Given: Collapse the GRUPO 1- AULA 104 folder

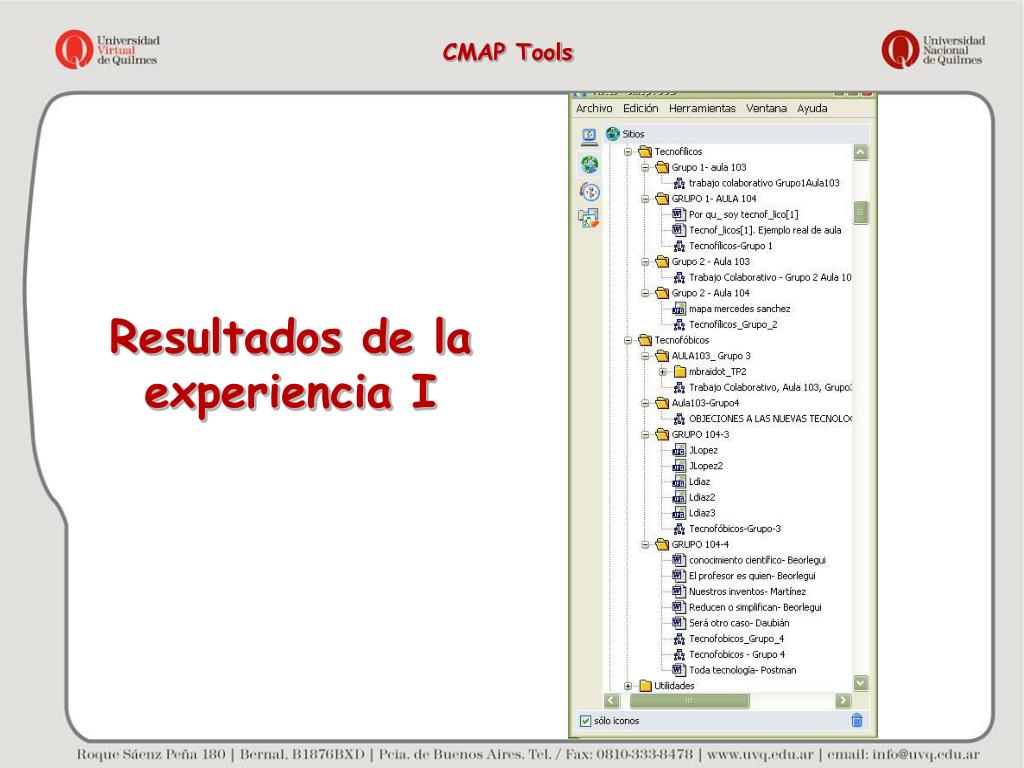Looking at the screenshot, I should tap(645, 199).
